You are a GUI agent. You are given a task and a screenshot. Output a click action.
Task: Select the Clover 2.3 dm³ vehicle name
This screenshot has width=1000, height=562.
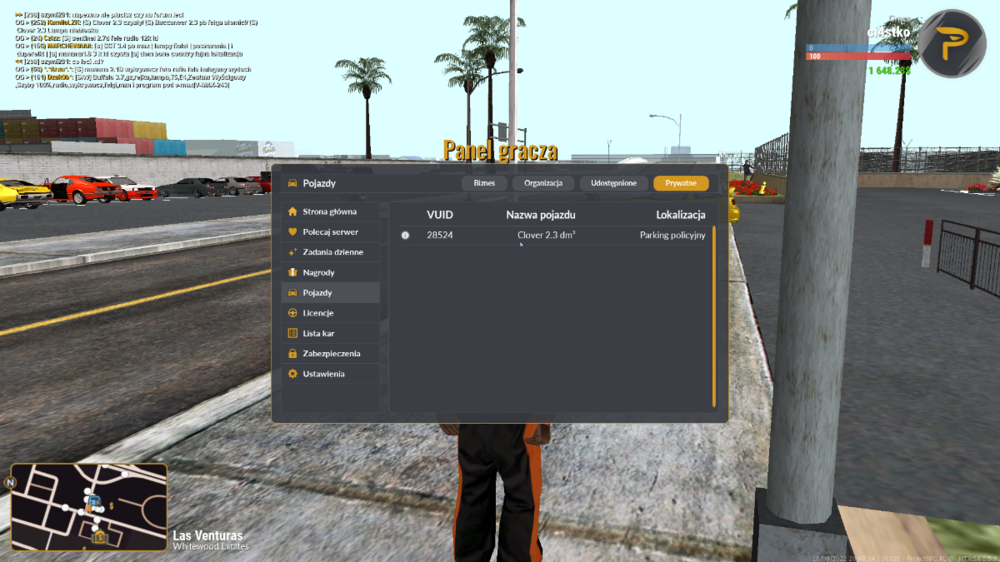pyautogui.click(x=546, y=235)
